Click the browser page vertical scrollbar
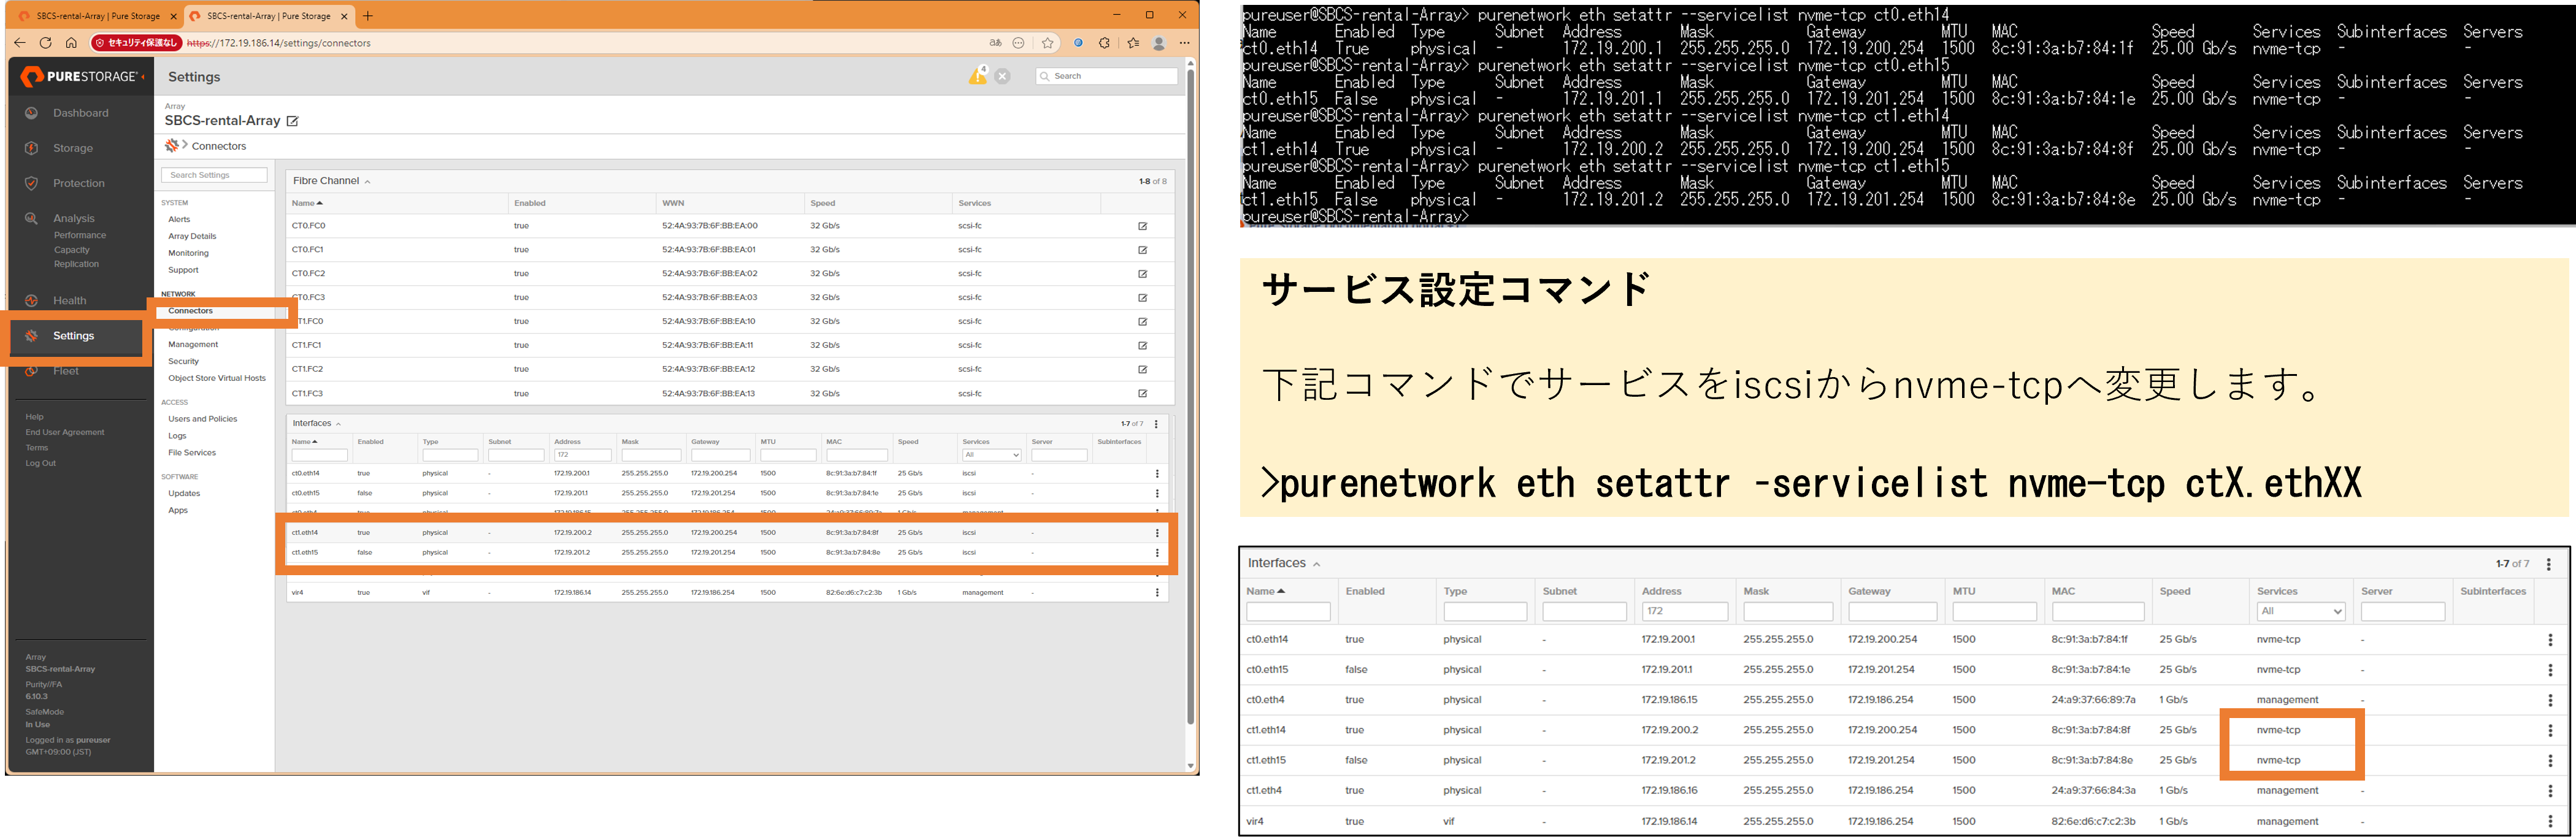Image resolution: width=2576 pixels, height=837 pixels. tap(1190, 400)
